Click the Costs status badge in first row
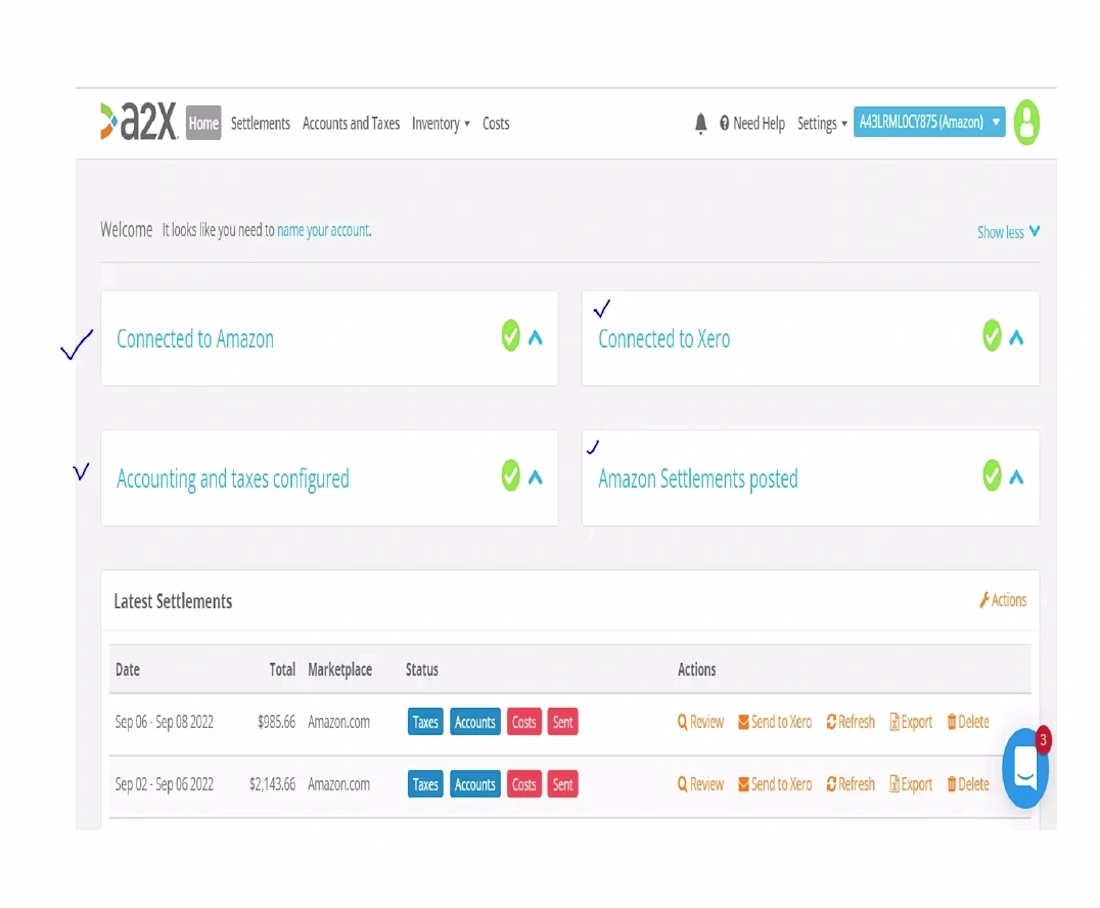This screenshot has width=1100, height=908. click(524, 722)
